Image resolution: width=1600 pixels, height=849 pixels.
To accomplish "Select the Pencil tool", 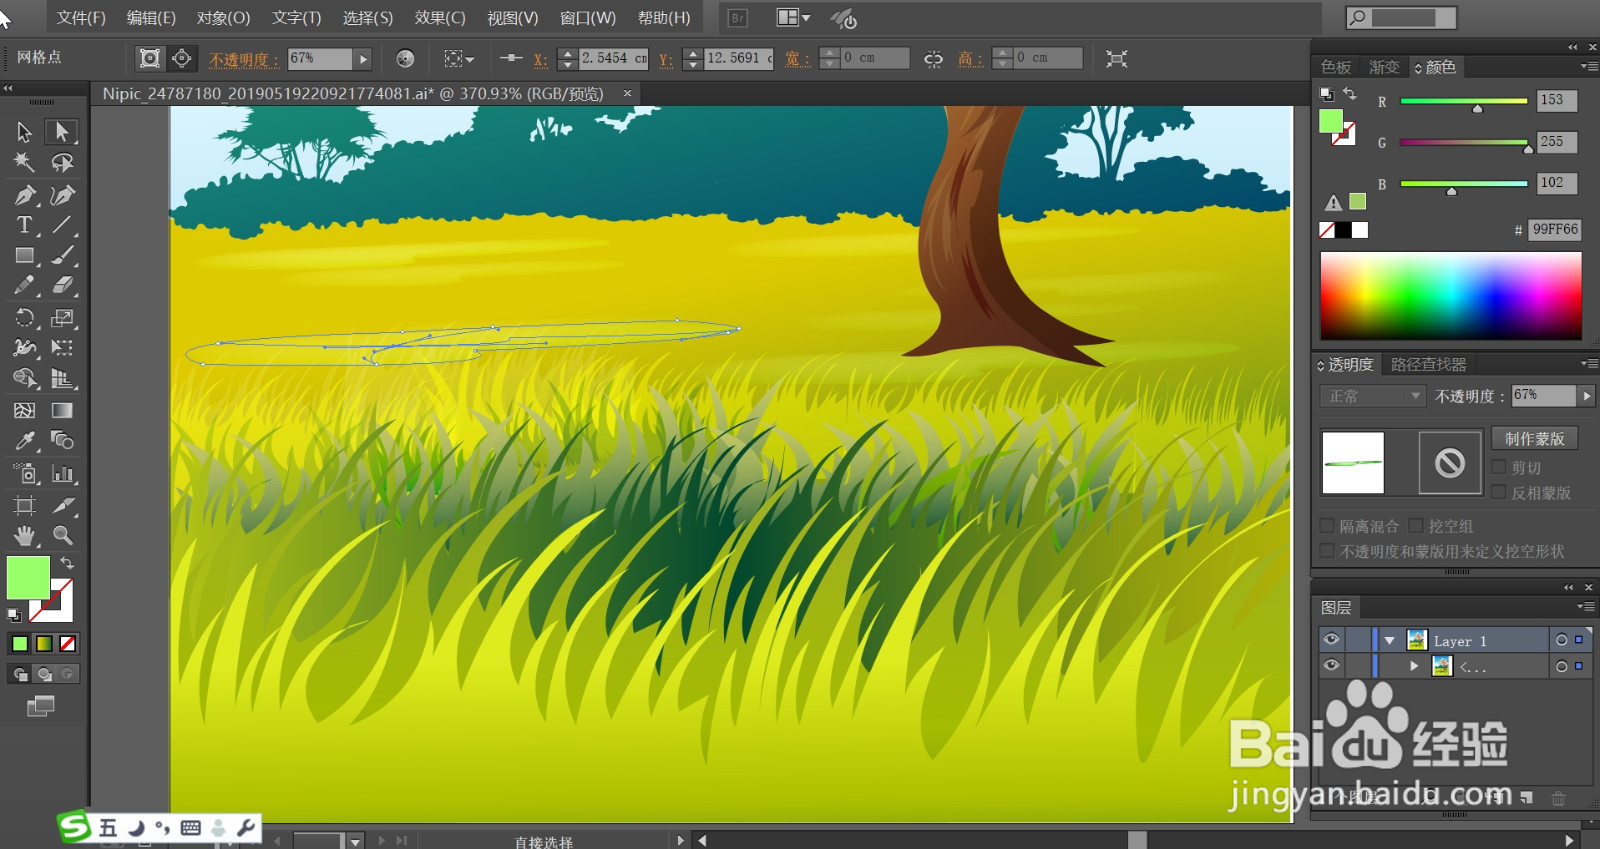I will pyautogui.click(x=25, y=286).
